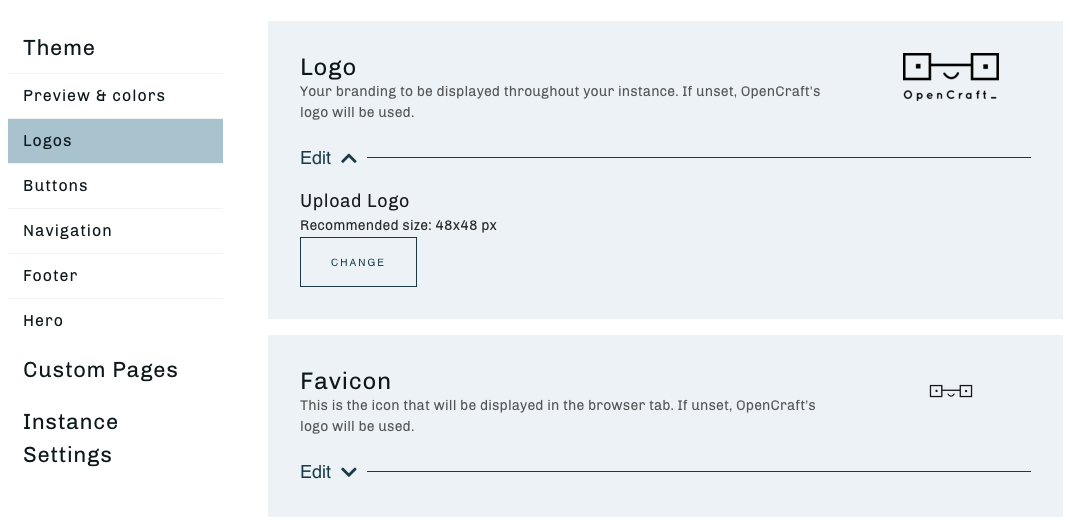Click the small favicon glasses preview
This screenshot has width=1070, height=528.
click(x=951, y=391)
